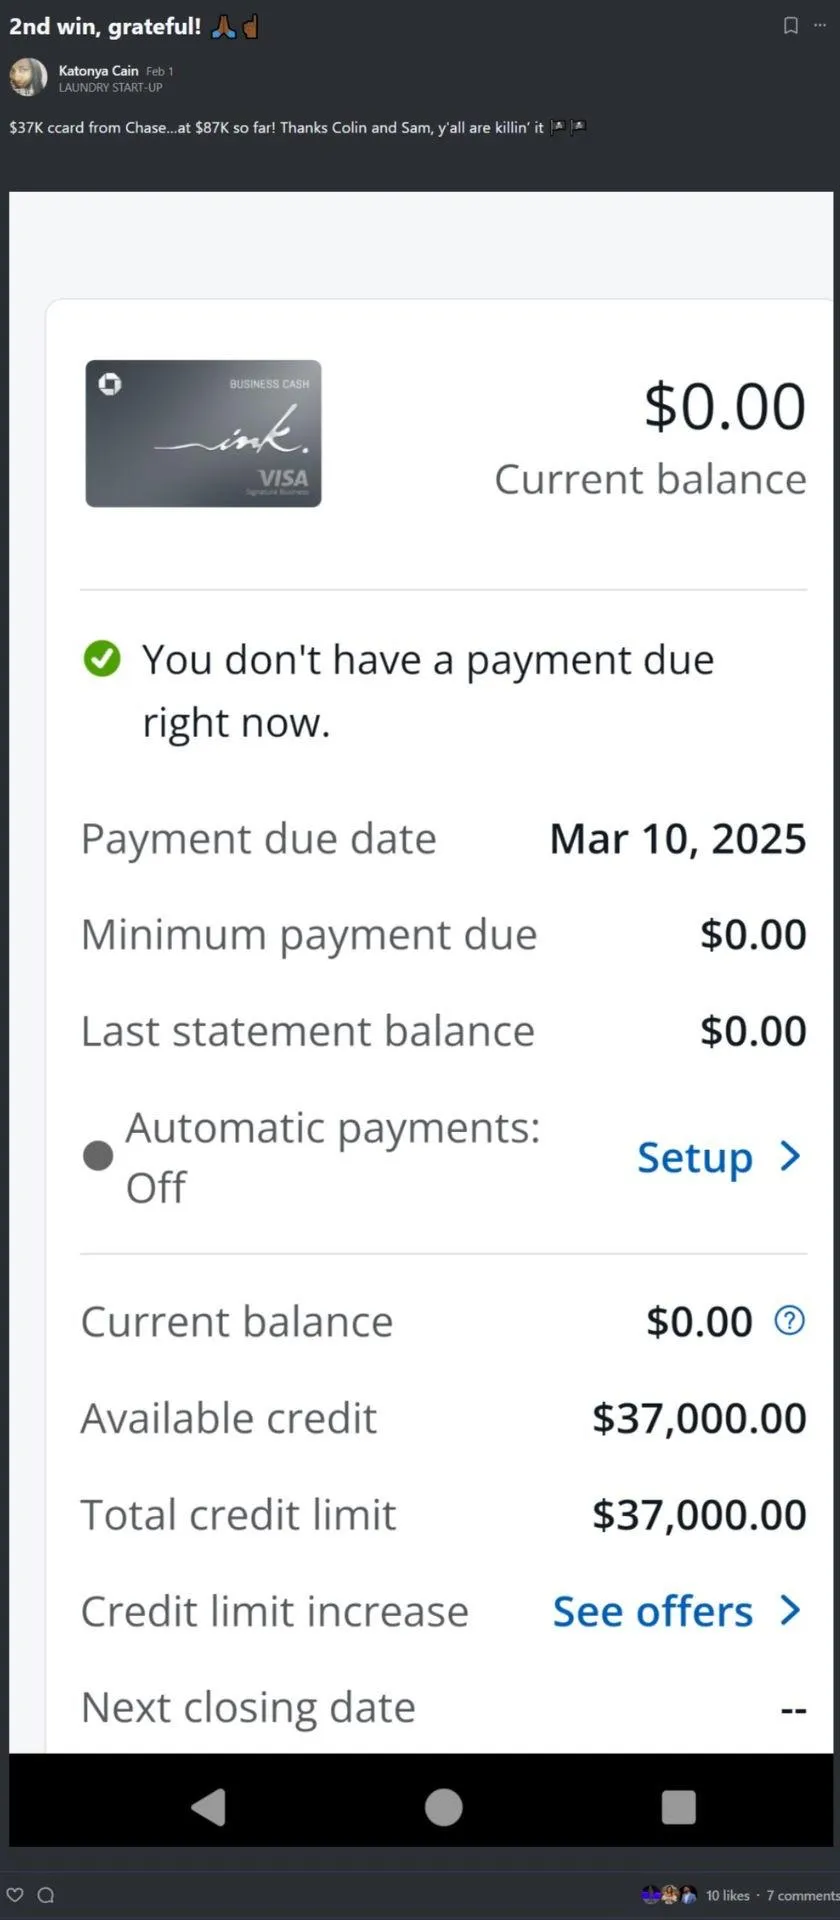The width and height of the screenshot is (840, 1920).
Task: Click the current balance help question icon
Action: coord(789,1321)
